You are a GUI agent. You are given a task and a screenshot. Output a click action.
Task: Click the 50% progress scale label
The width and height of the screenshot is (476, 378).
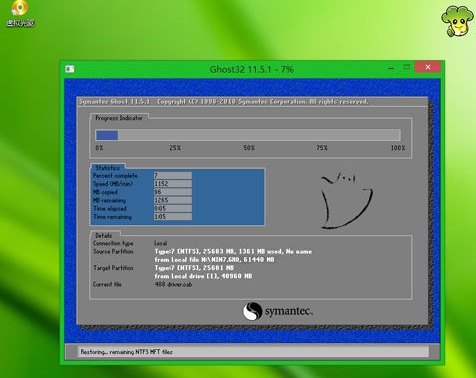(x=249, y=148)
